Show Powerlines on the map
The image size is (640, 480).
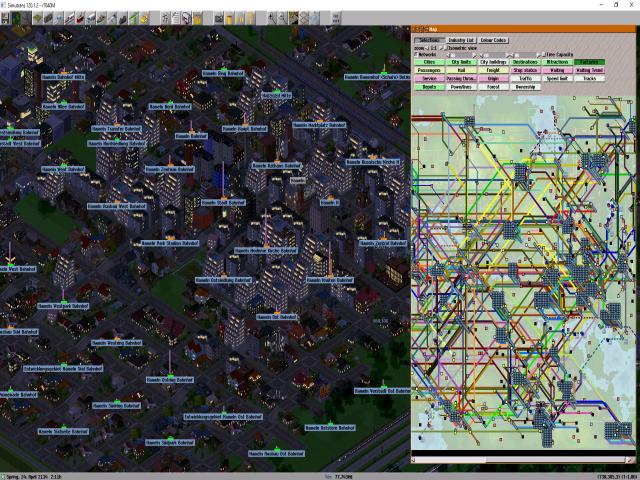(x=461, y=87)
